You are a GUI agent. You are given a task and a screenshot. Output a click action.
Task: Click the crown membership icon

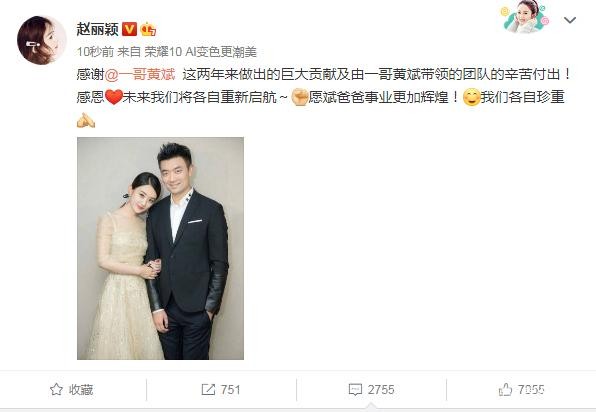(148, 29)
